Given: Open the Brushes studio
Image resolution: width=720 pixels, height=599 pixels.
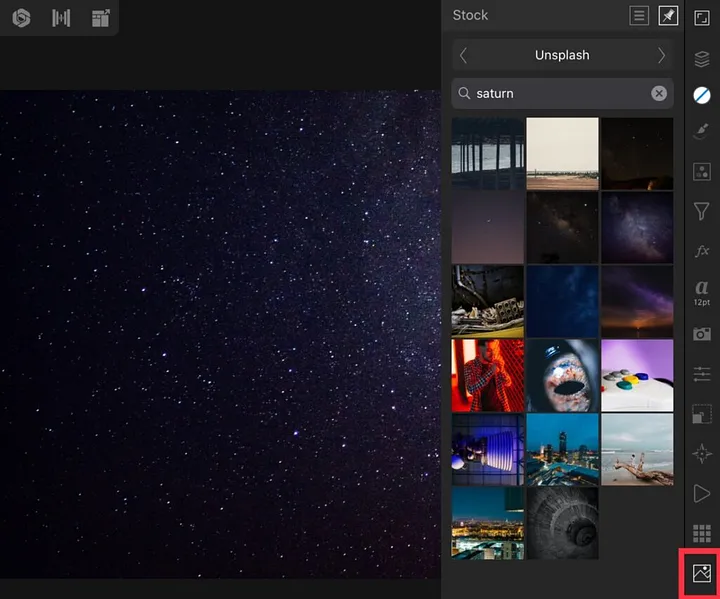Looking at the screenshot, I should click(x=702, y=133).
